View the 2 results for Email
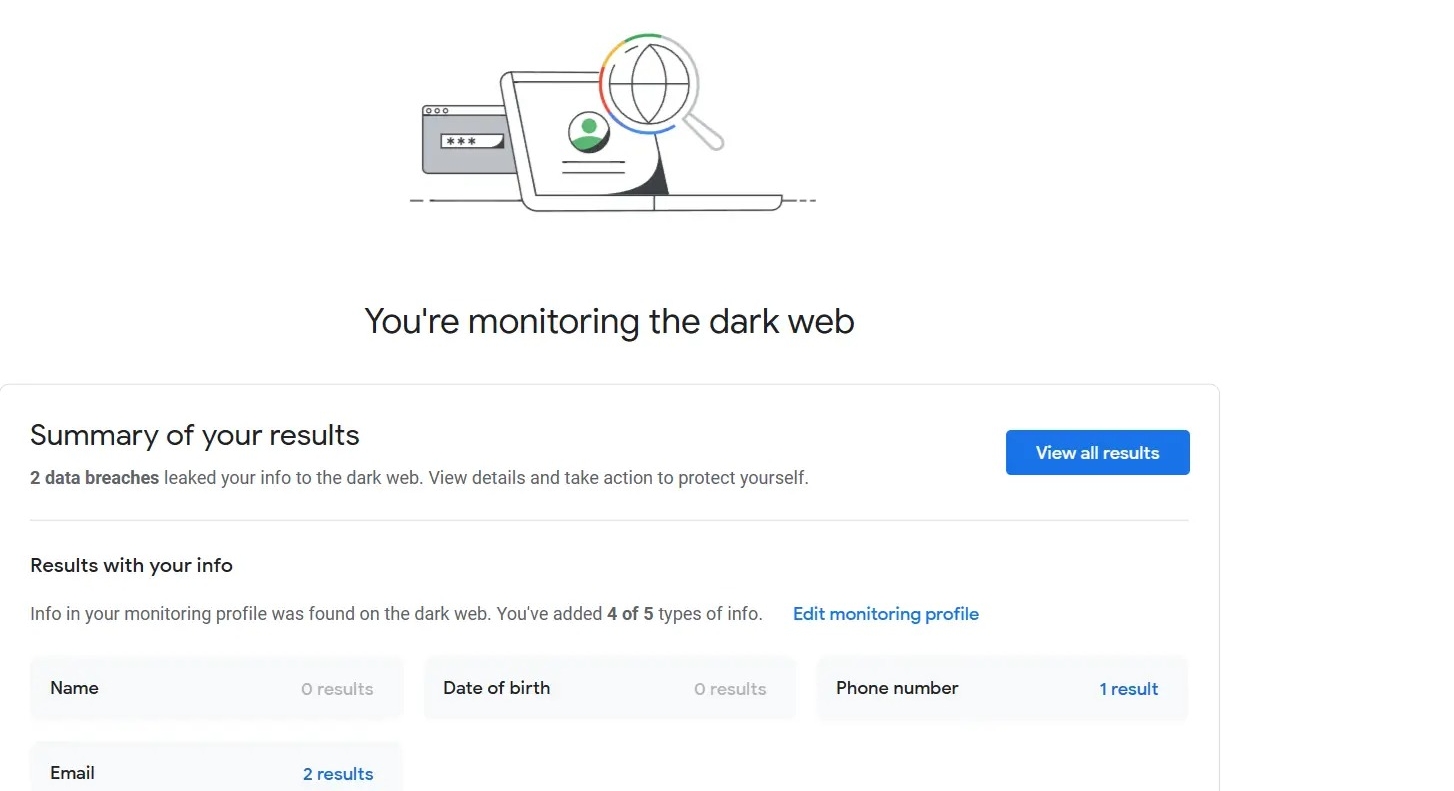 pos(338,773)
